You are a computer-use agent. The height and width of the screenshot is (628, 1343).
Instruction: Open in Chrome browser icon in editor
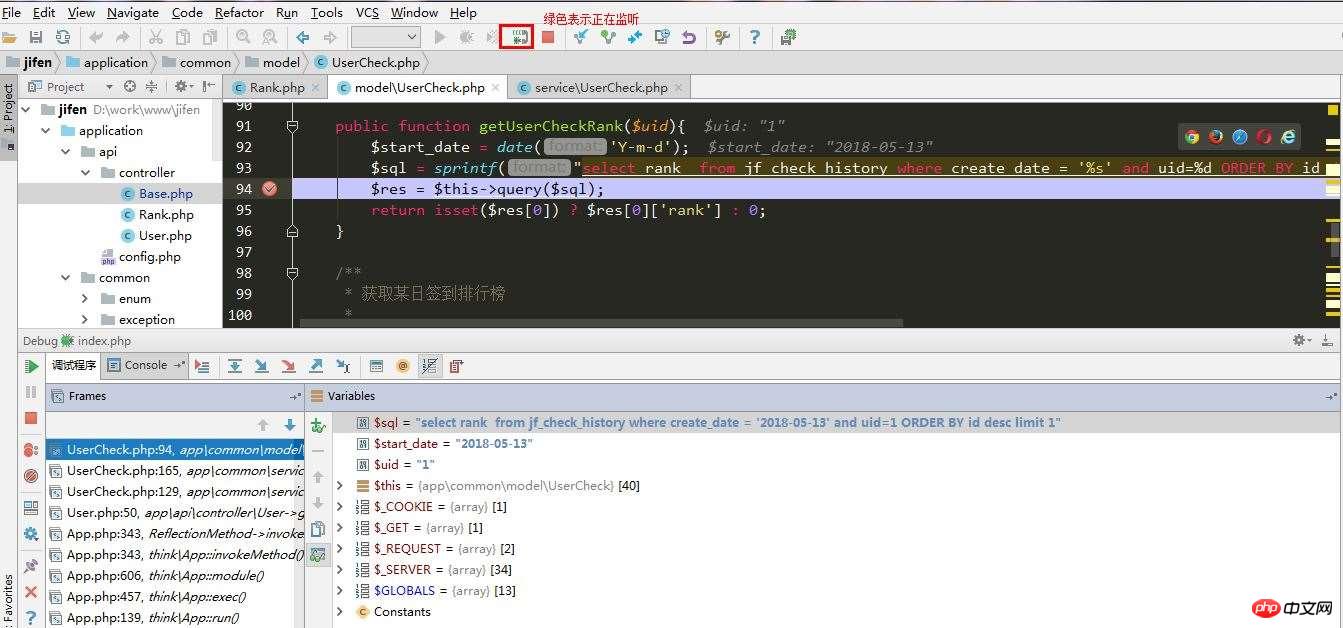pos(1192,137)
